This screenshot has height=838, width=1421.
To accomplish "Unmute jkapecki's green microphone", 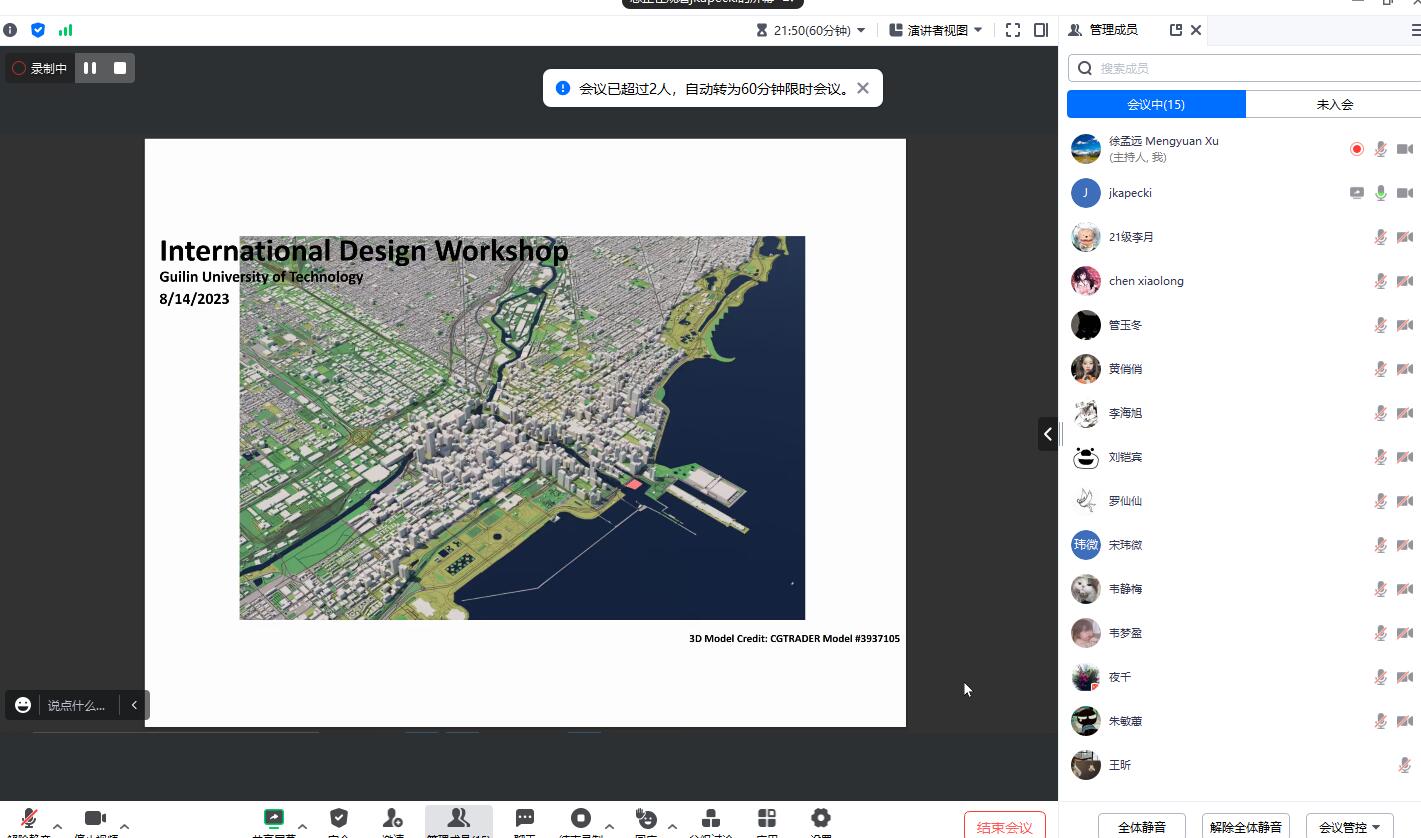I will pyautogui.click(x=1381, y=193).
